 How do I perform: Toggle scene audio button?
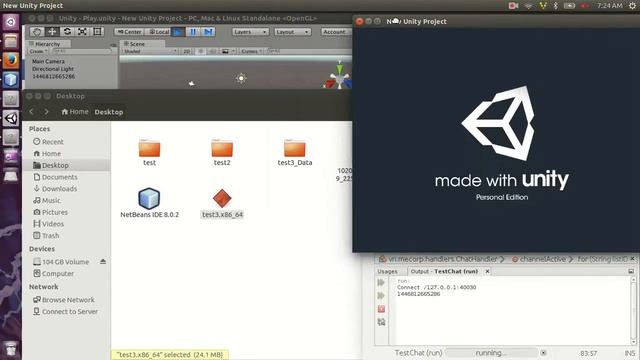coord(212,51)
